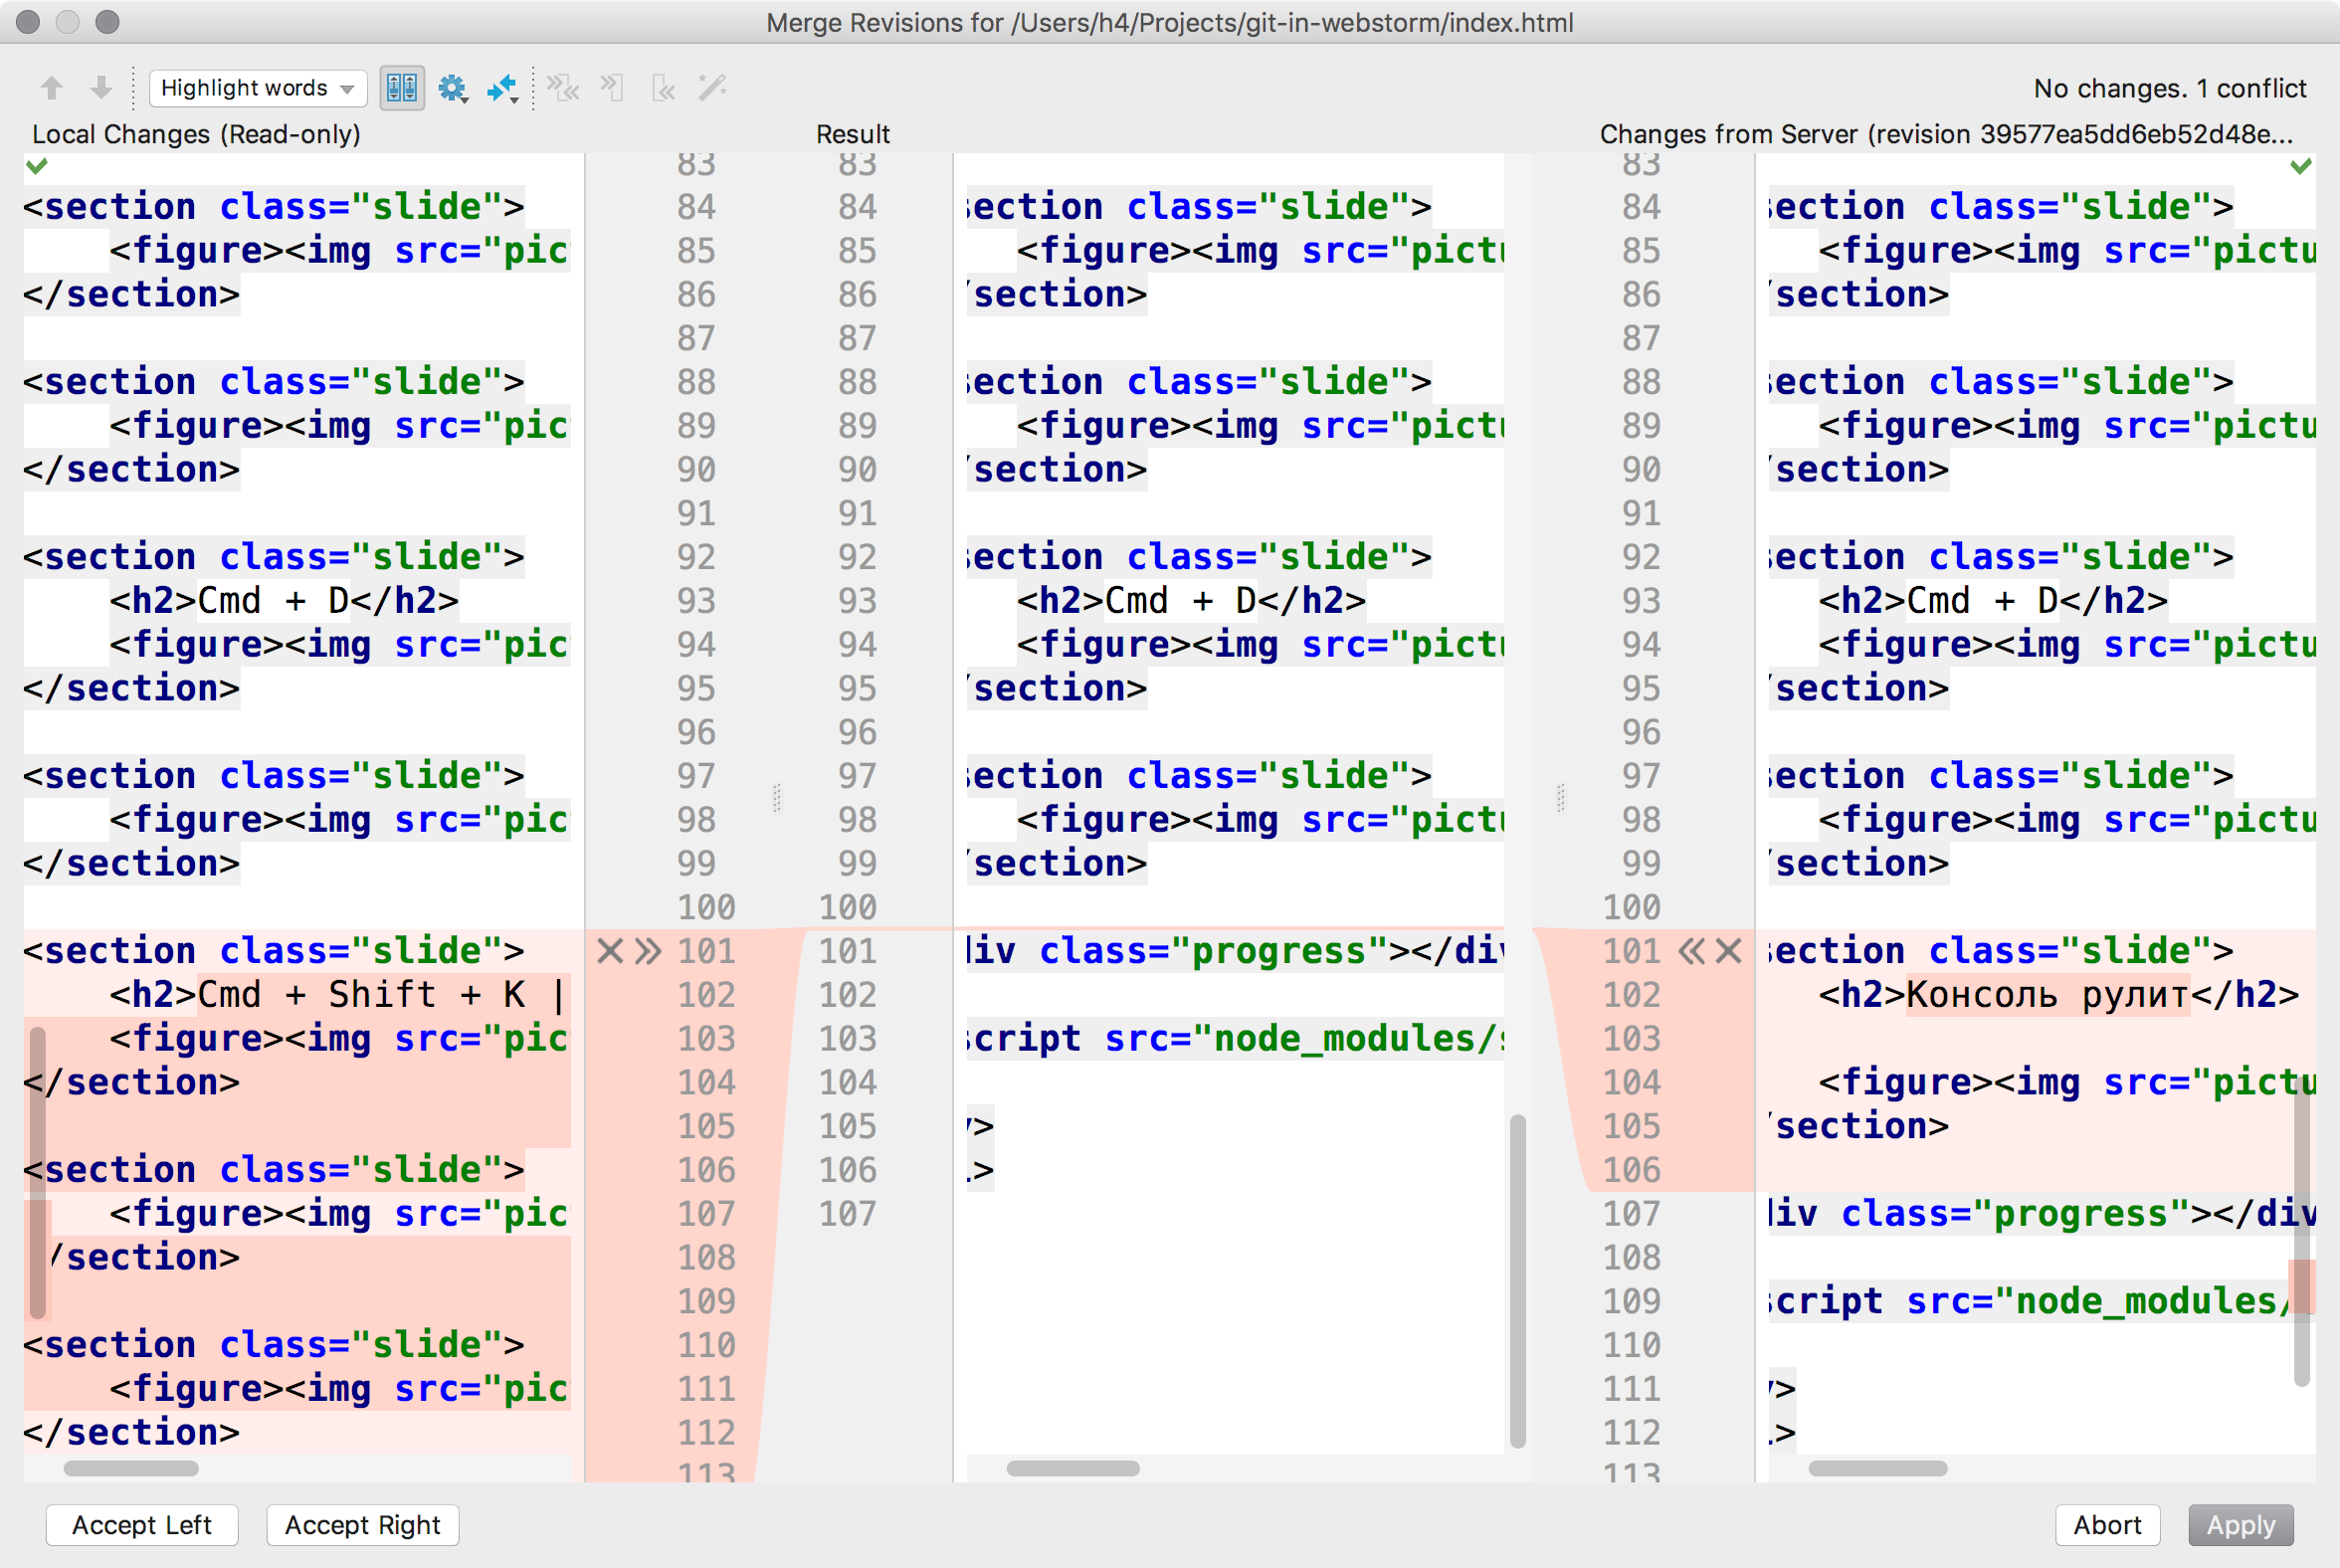2340x1568 pixels.
Task: Apply all non-conflicting changes icon
Action: [x=563, y=88]
